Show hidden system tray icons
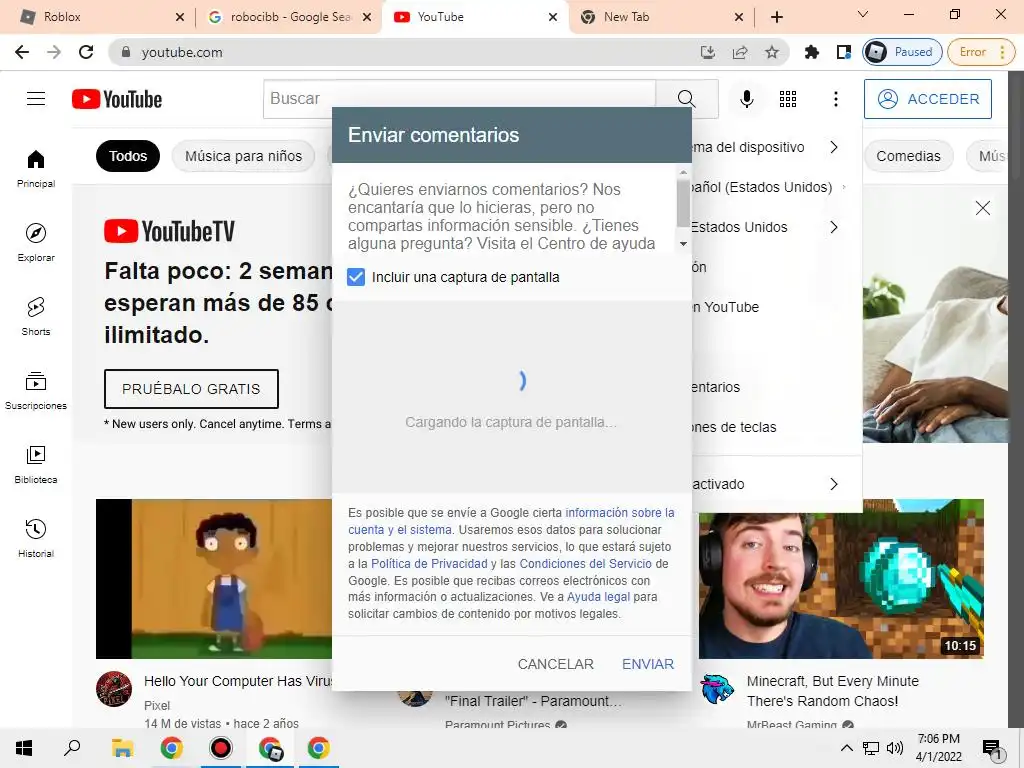The height and width of the screenshot is (768, 1024). [x=846, y=748]
